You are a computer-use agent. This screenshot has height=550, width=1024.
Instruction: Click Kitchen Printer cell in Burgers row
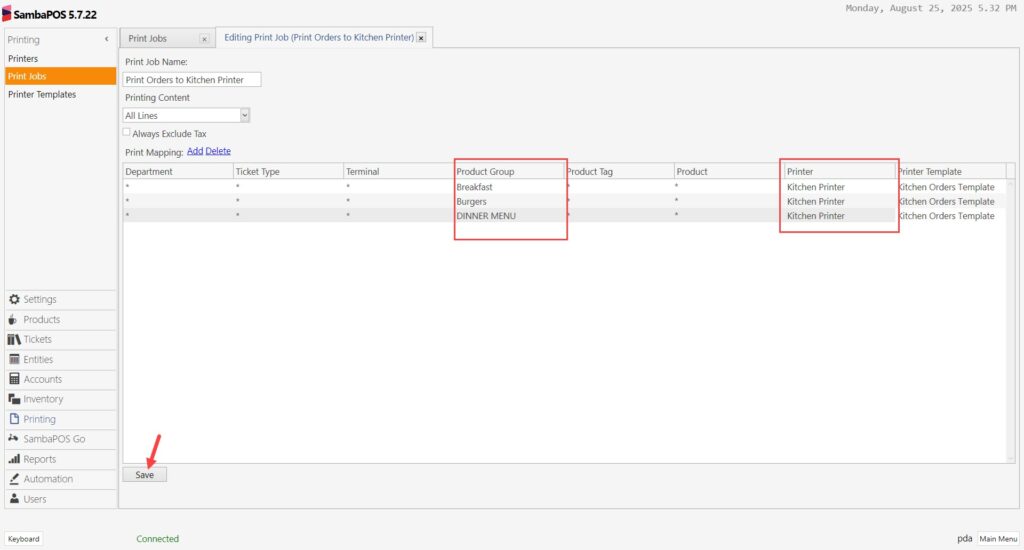(x=839, y=201)
